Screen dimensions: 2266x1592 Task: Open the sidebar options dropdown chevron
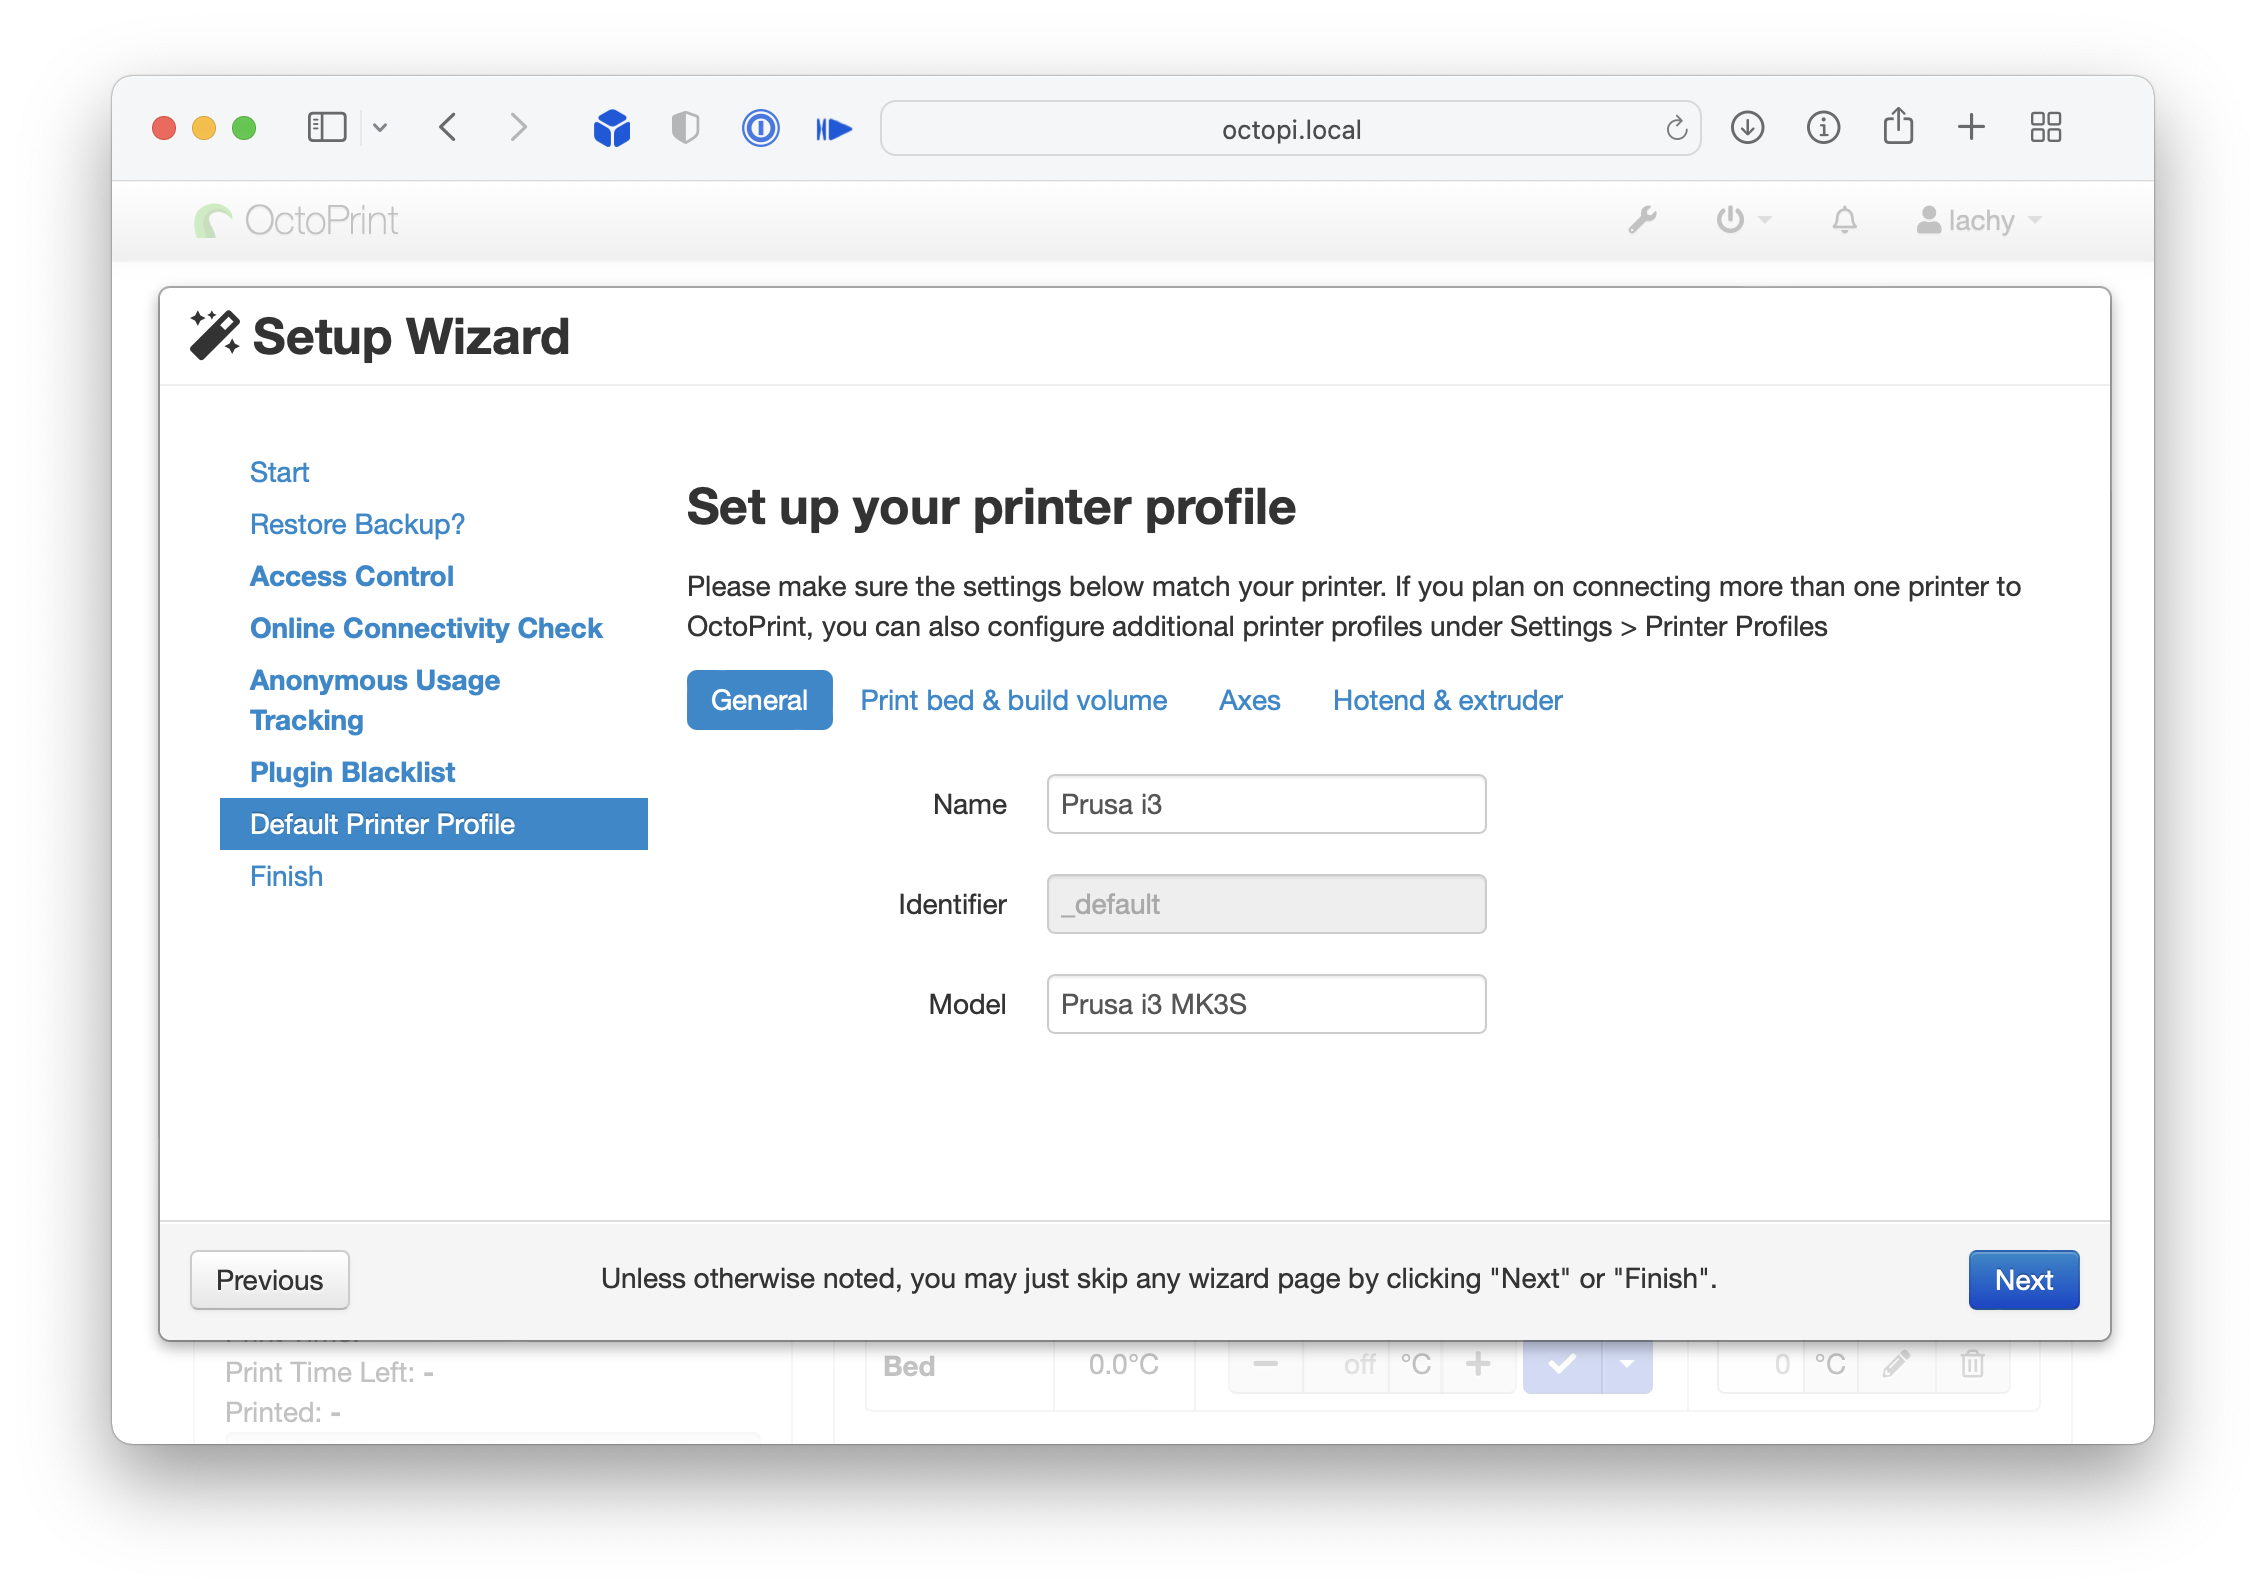(380, 128)
